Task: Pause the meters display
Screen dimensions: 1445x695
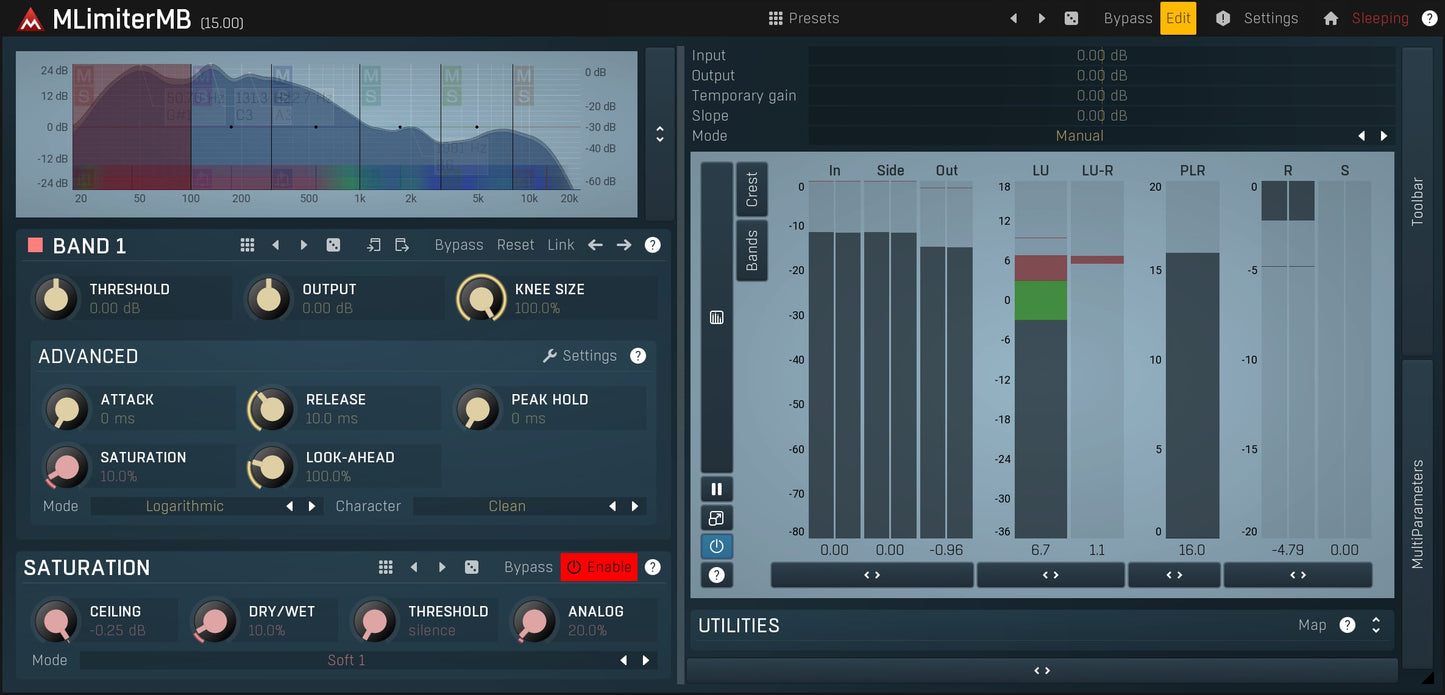Action: point(716,489)
